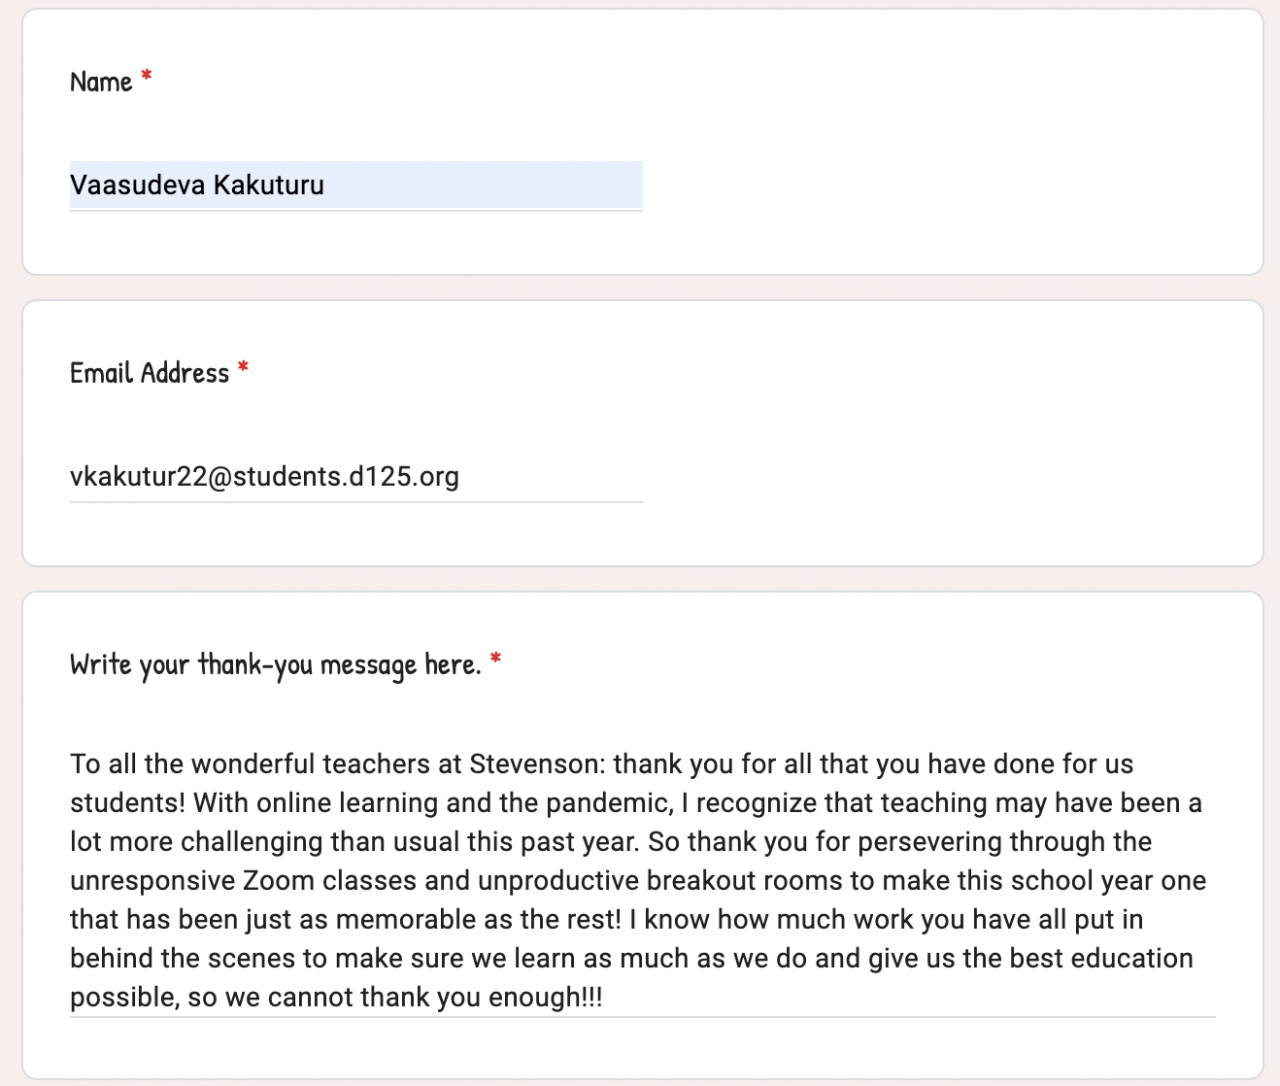Click the "Write your thank-you message here." label
The width and height of the screenshot is (1280, 1086).
point(275,665)
